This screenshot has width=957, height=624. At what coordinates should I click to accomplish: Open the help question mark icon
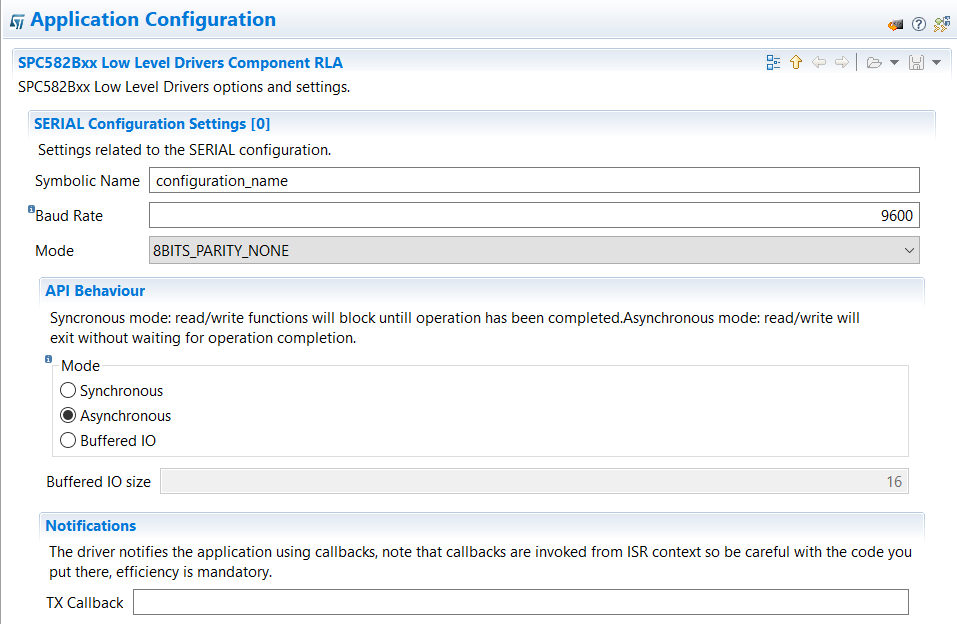[x=918, y=24]
